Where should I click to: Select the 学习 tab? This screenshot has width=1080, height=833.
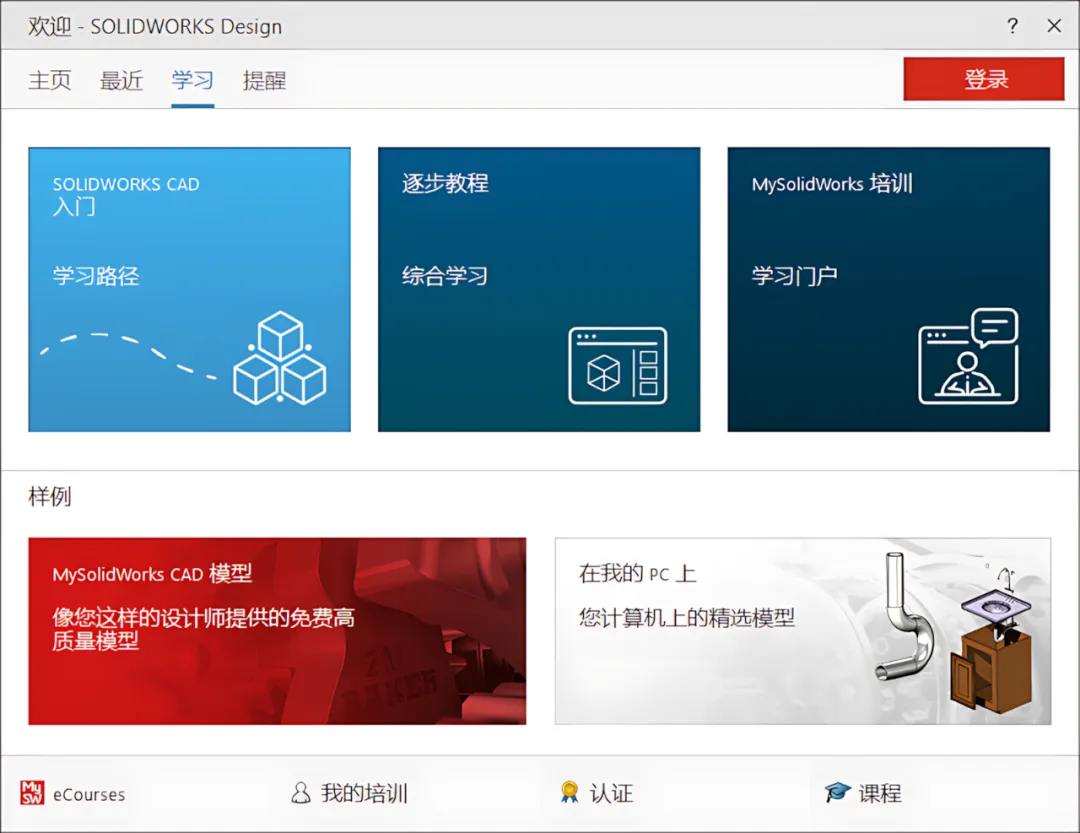[x=193, y=81]
